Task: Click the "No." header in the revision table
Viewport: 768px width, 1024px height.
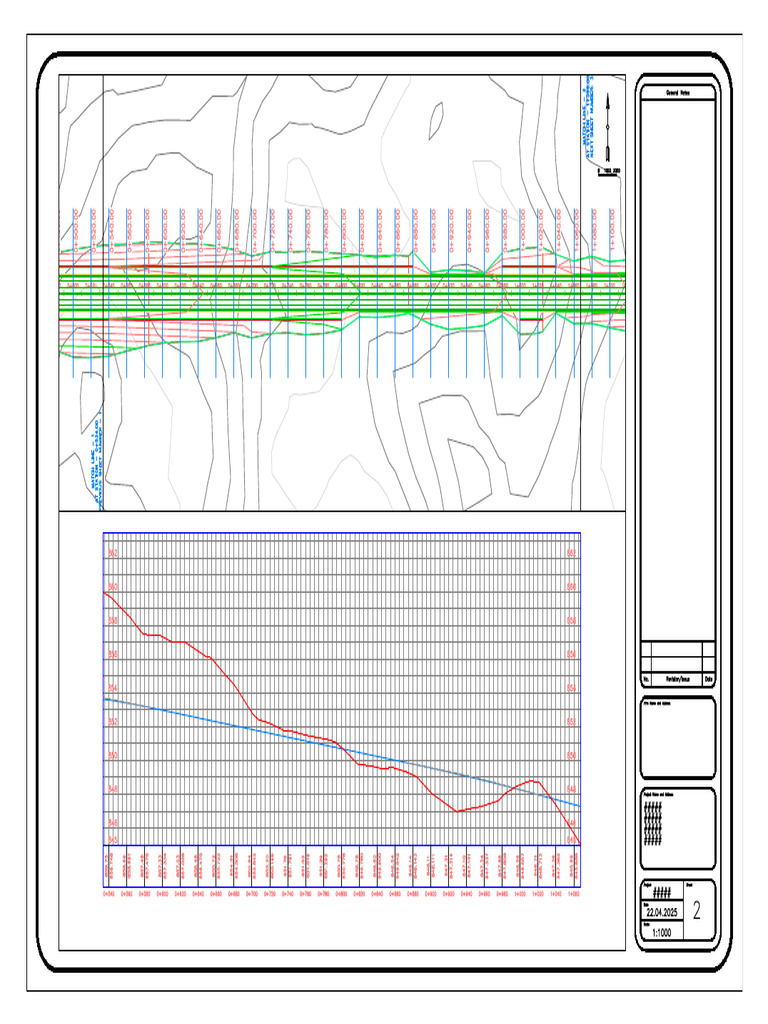Action: (x=647, y=680)
